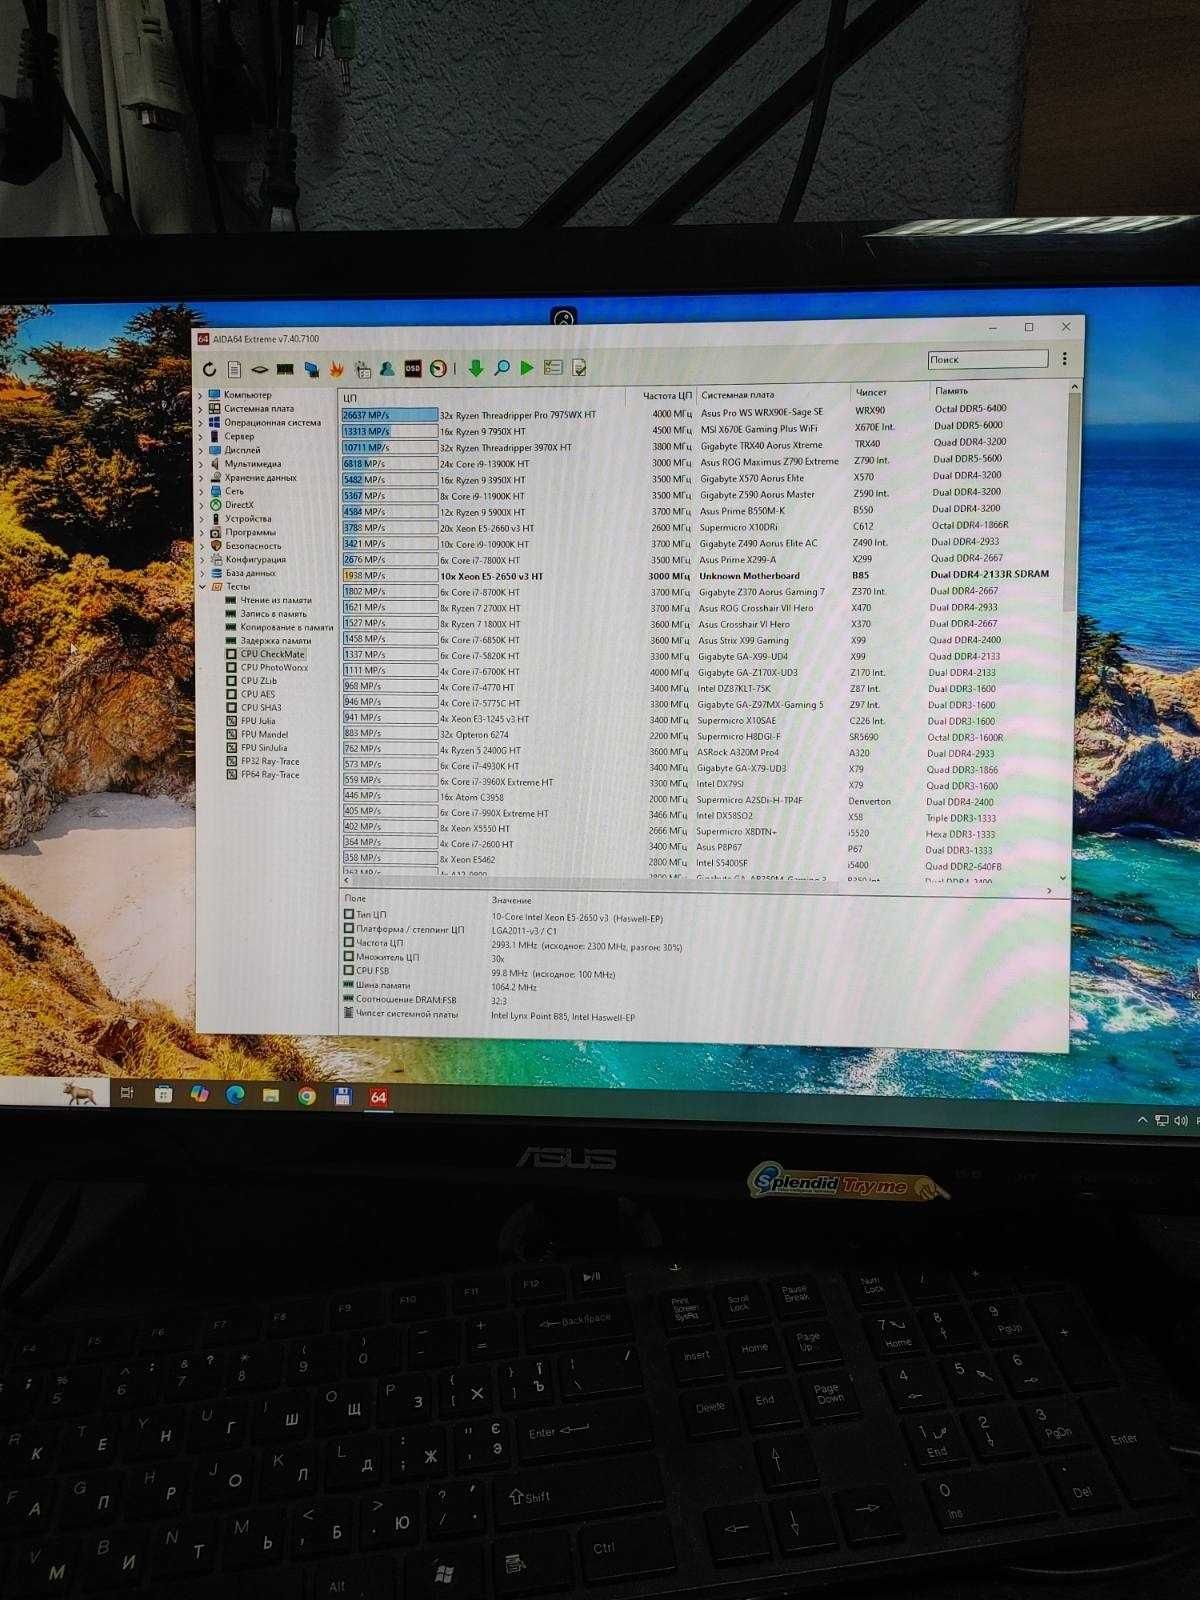Open the sensor gauge toolbar icon

pos(438,369)
